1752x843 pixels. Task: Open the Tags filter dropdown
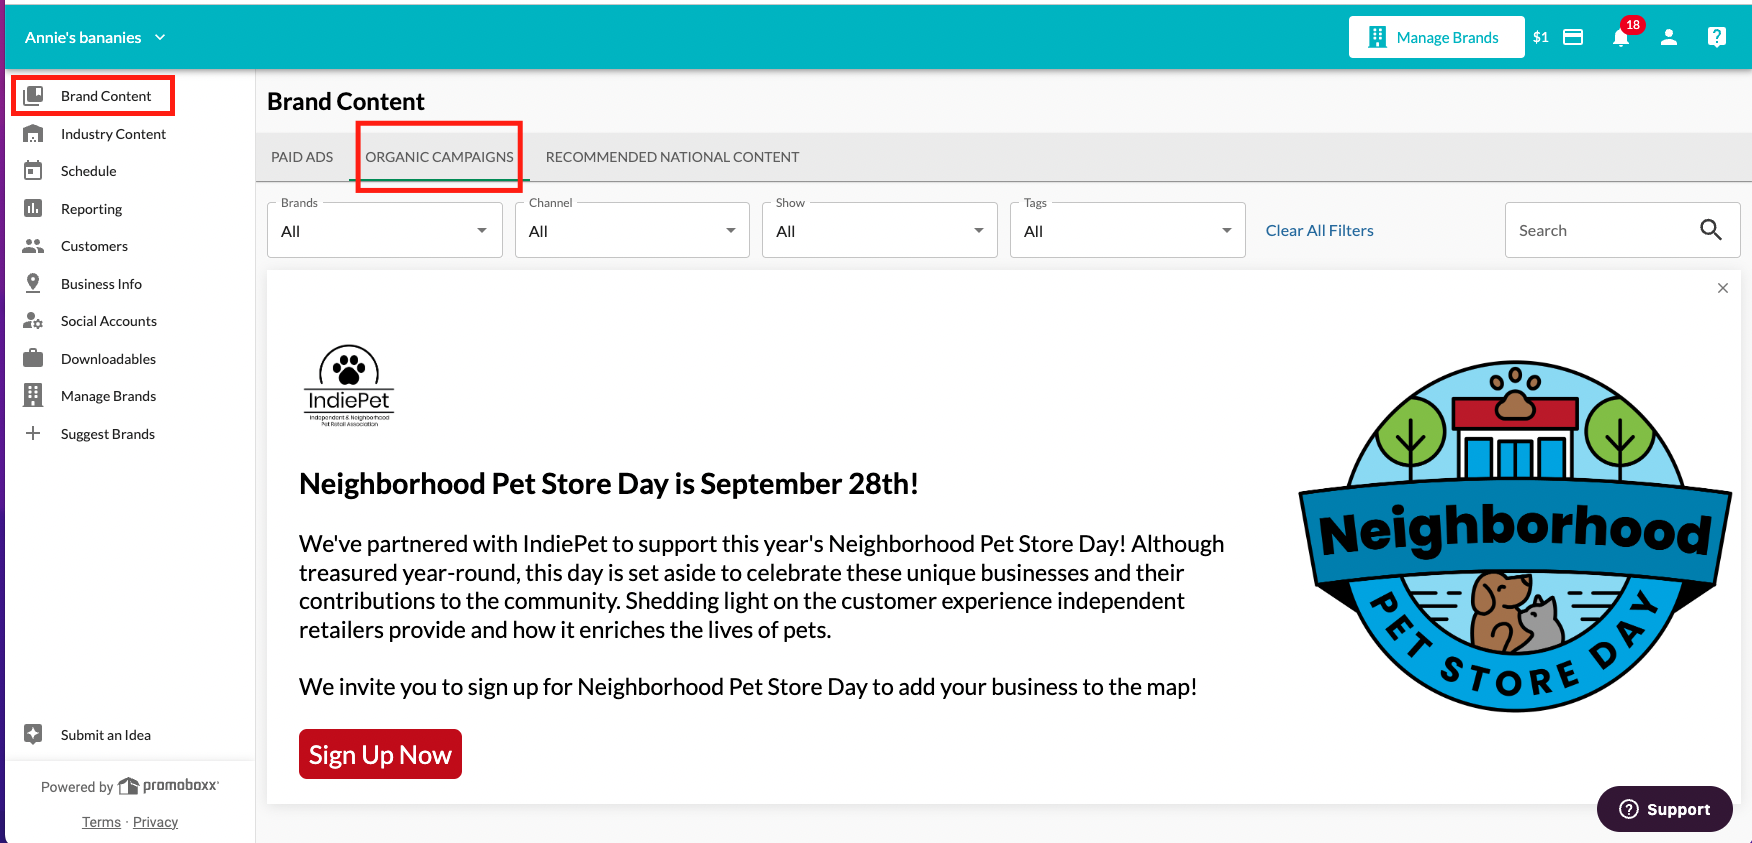click(1128, 230)
